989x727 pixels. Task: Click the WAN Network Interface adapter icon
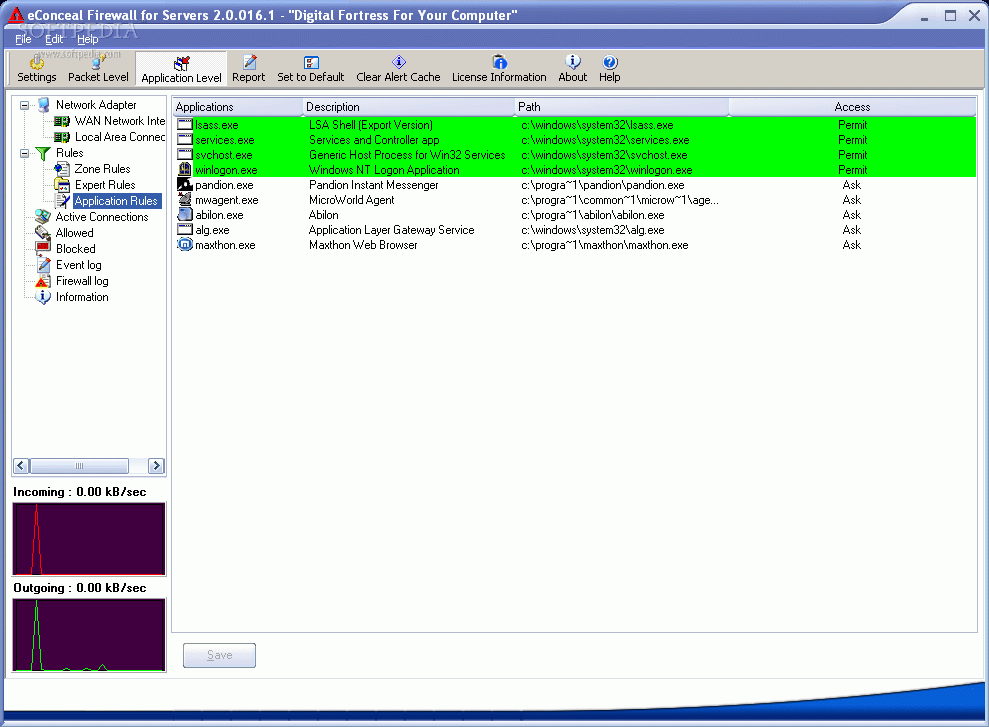pos(62,121)
